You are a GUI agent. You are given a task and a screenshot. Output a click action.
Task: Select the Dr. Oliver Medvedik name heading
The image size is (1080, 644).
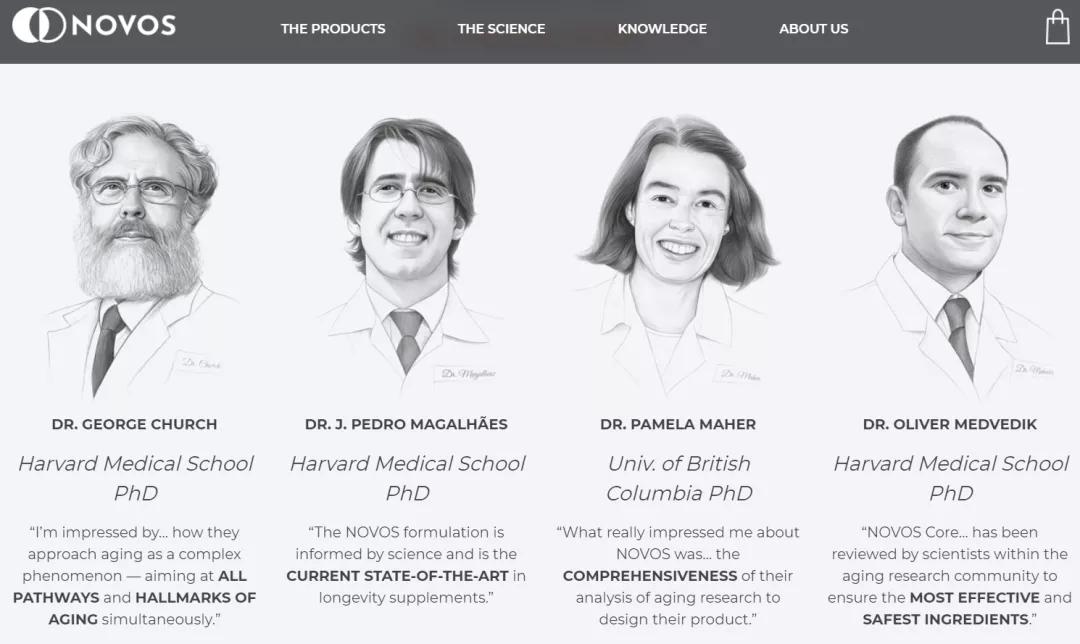coord(950,424)
